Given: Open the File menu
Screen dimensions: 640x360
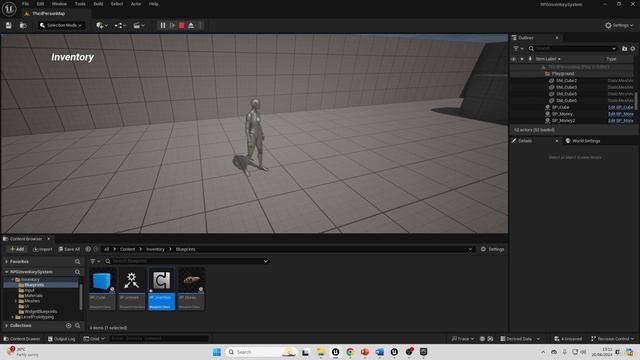Looking at the screenshot, I should [25, 4].
